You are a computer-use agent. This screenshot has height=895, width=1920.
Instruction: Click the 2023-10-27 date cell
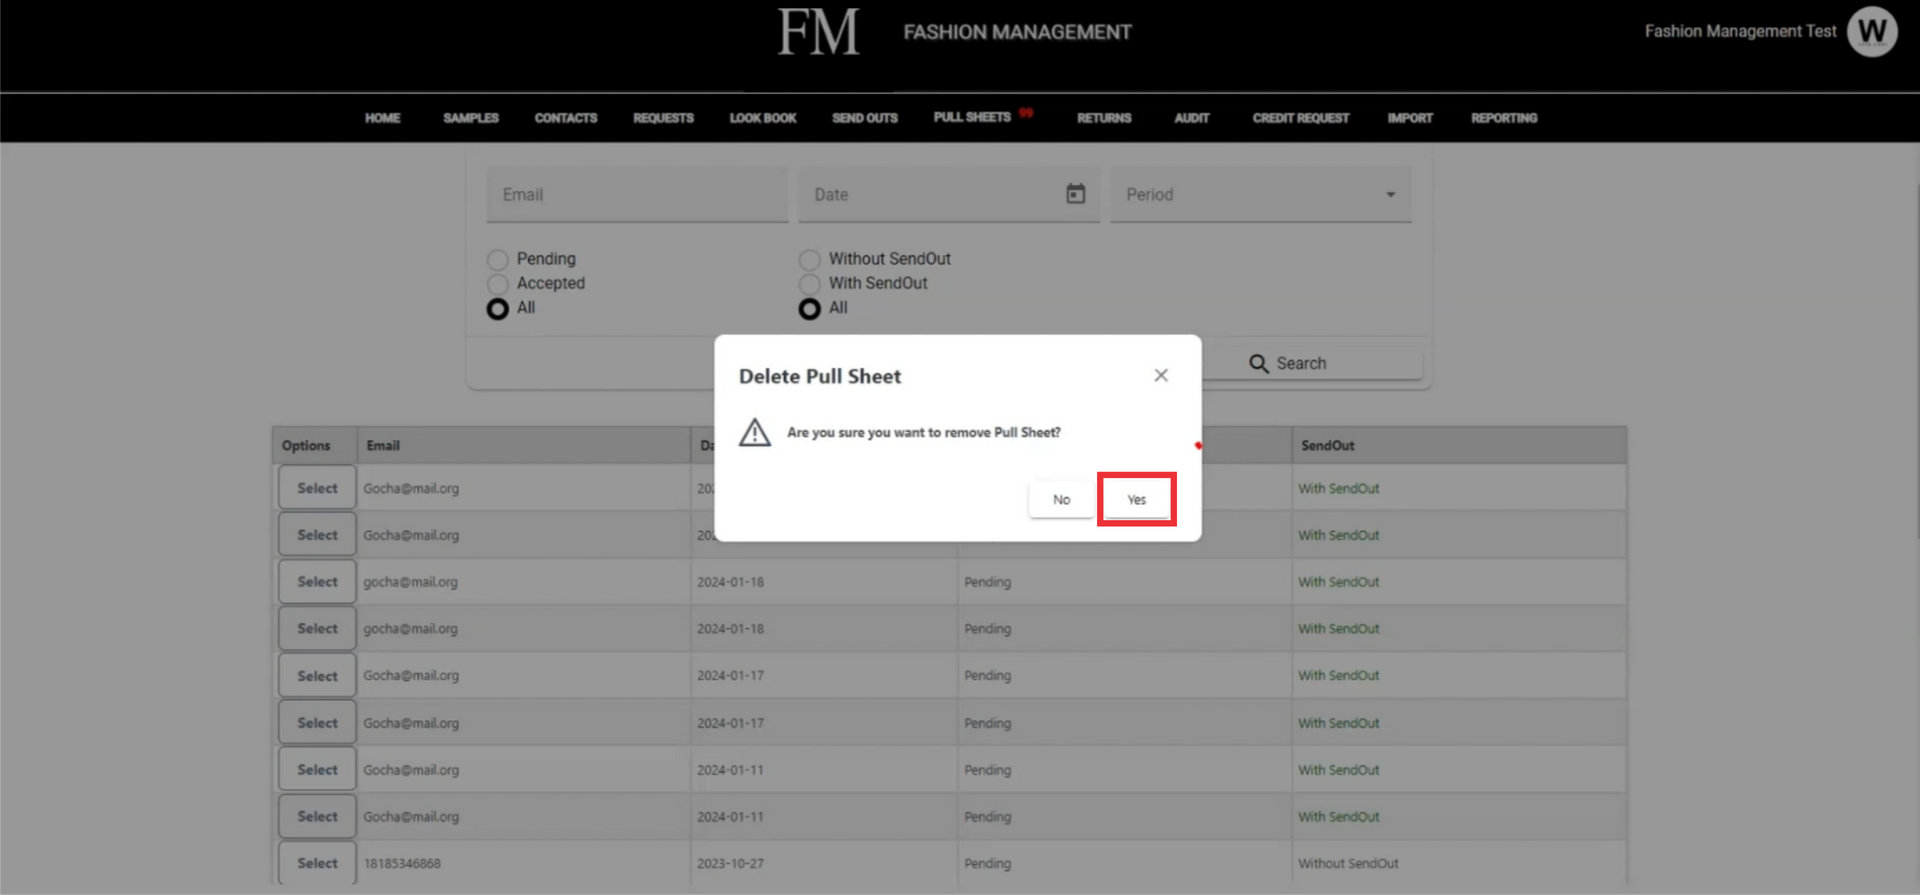pyautogui.click(x=730, y=863)
